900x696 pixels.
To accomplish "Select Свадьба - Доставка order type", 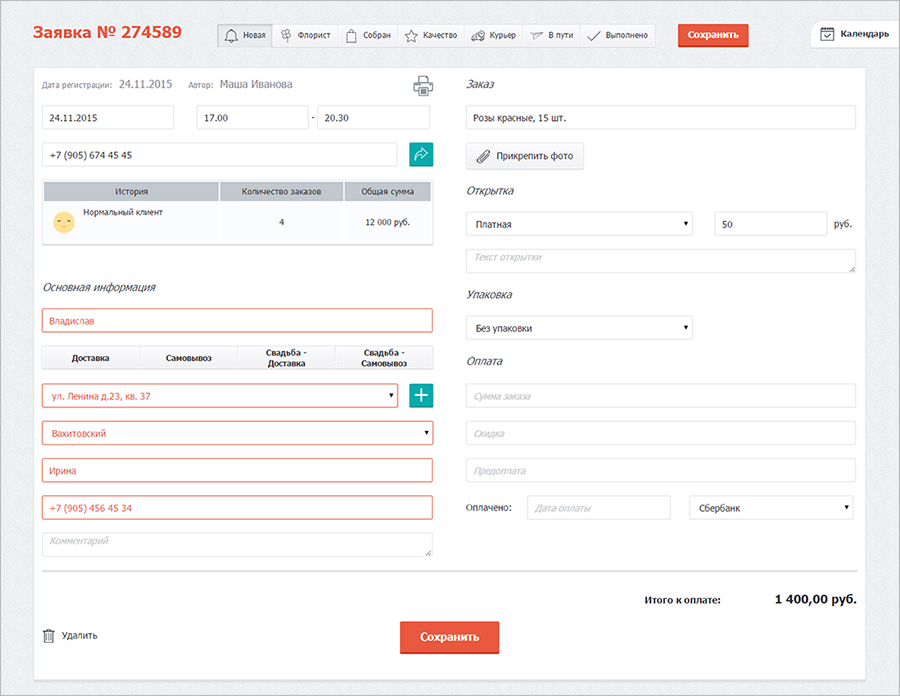I will pos(286,357).
